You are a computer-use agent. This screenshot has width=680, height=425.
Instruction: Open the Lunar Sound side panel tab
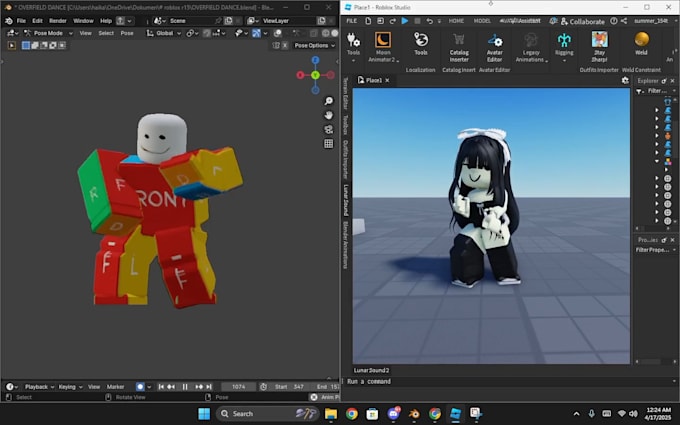click(x=346, y=200)
